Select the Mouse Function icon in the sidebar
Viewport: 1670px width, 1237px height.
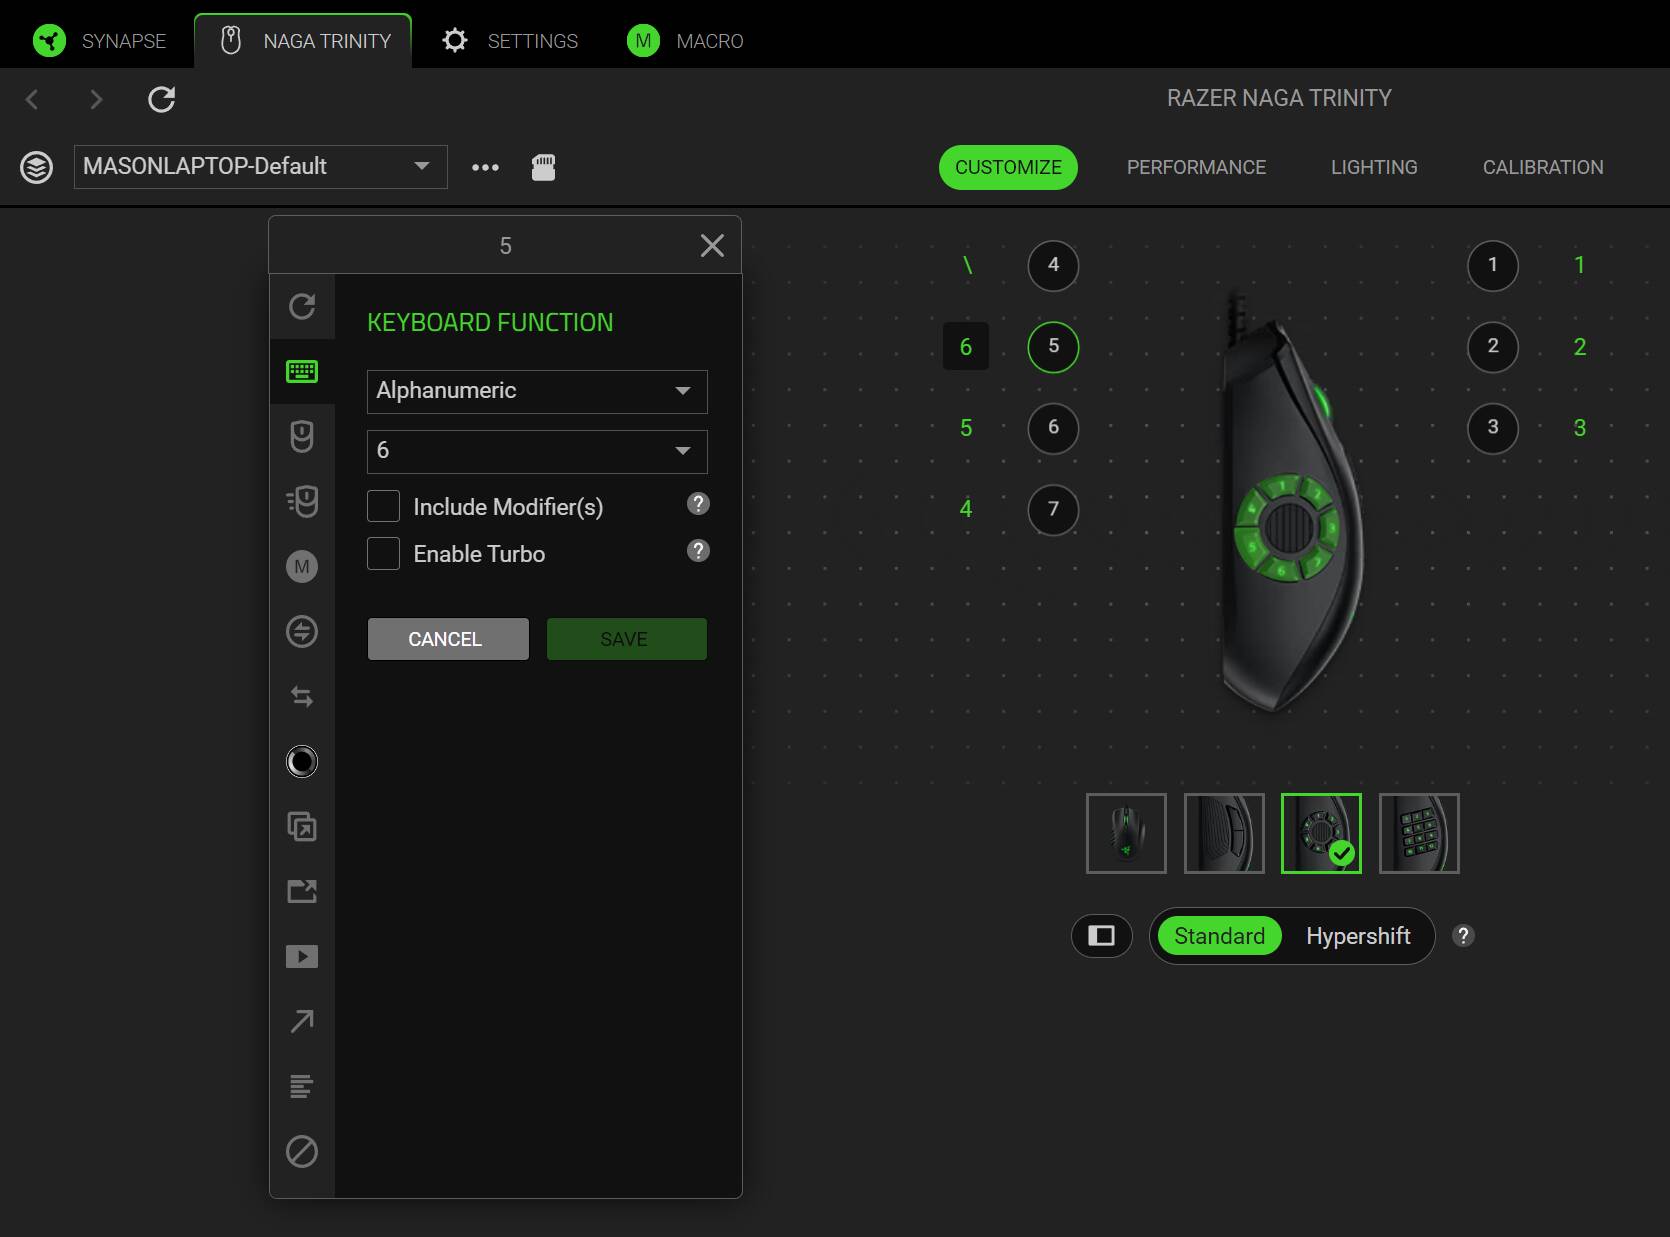coord(302,436)
